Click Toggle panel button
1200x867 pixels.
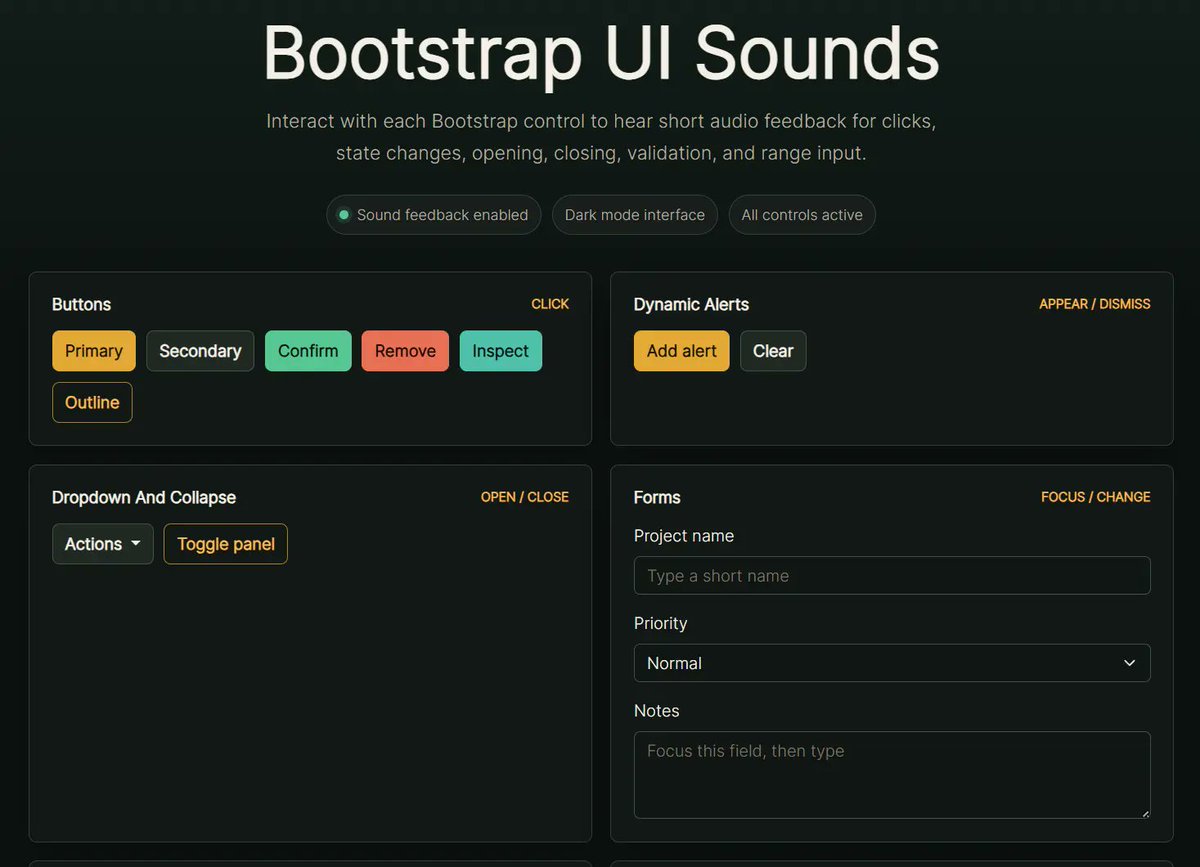click(226, 544)
